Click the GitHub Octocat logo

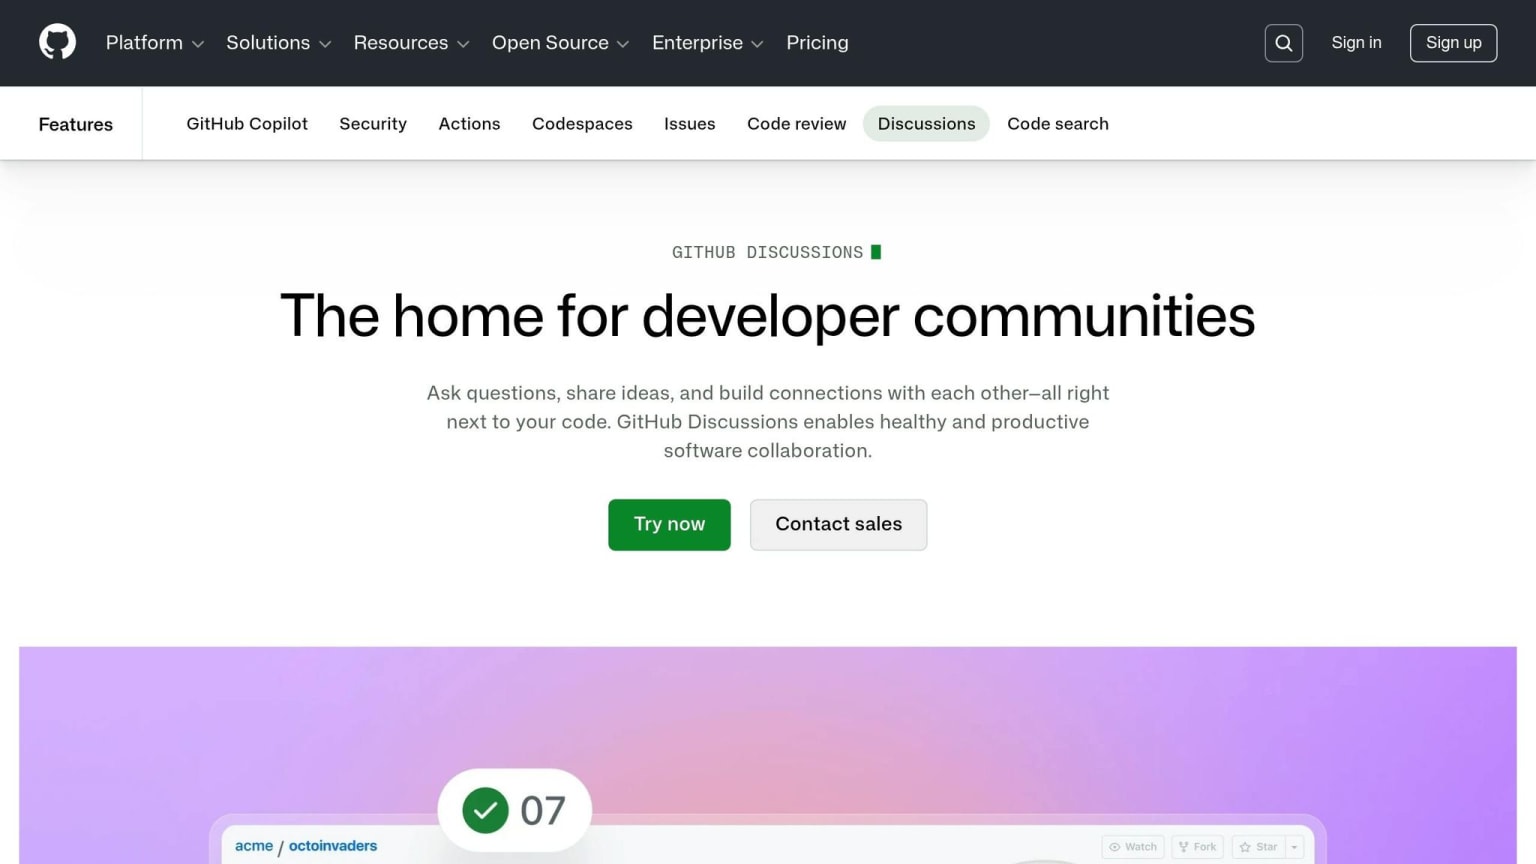57,42
